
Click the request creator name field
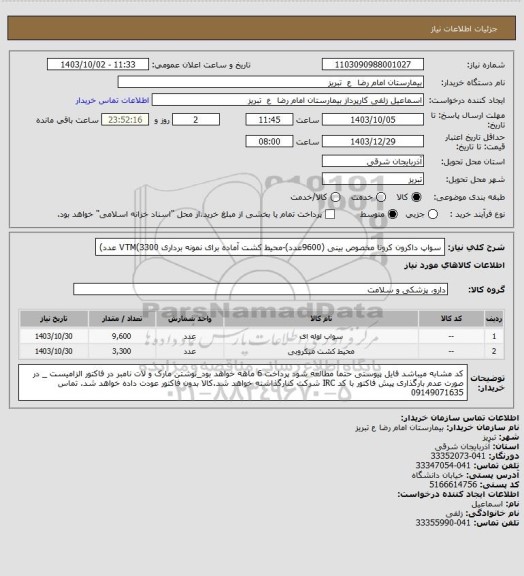288,100
